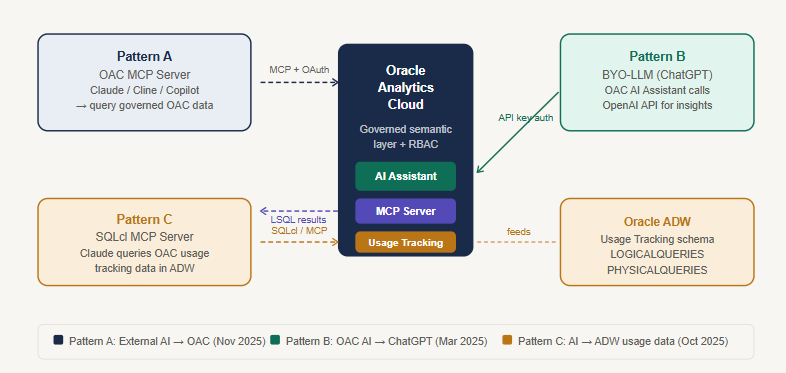Viewport: 786px width, 373px height.
Task: Click the Pattern B heading
Action: (x=657, y=56)
